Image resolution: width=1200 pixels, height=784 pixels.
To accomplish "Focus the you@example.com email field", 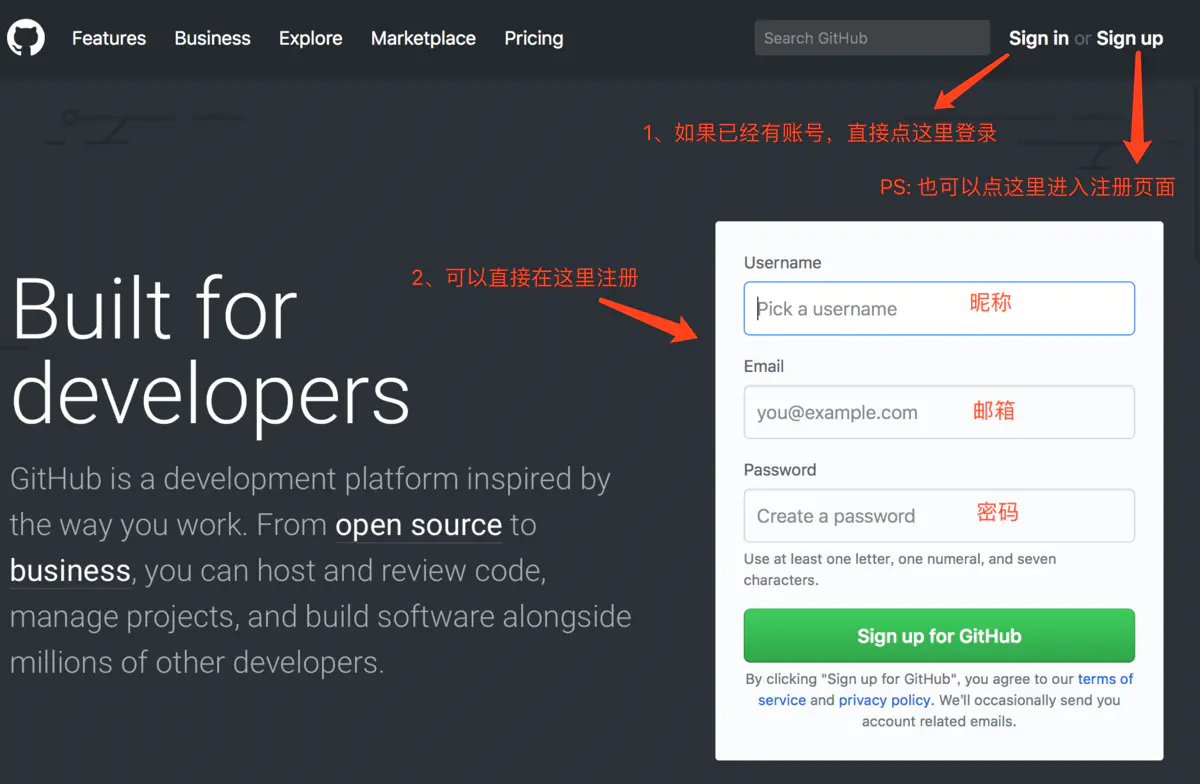I will [939, 412].
